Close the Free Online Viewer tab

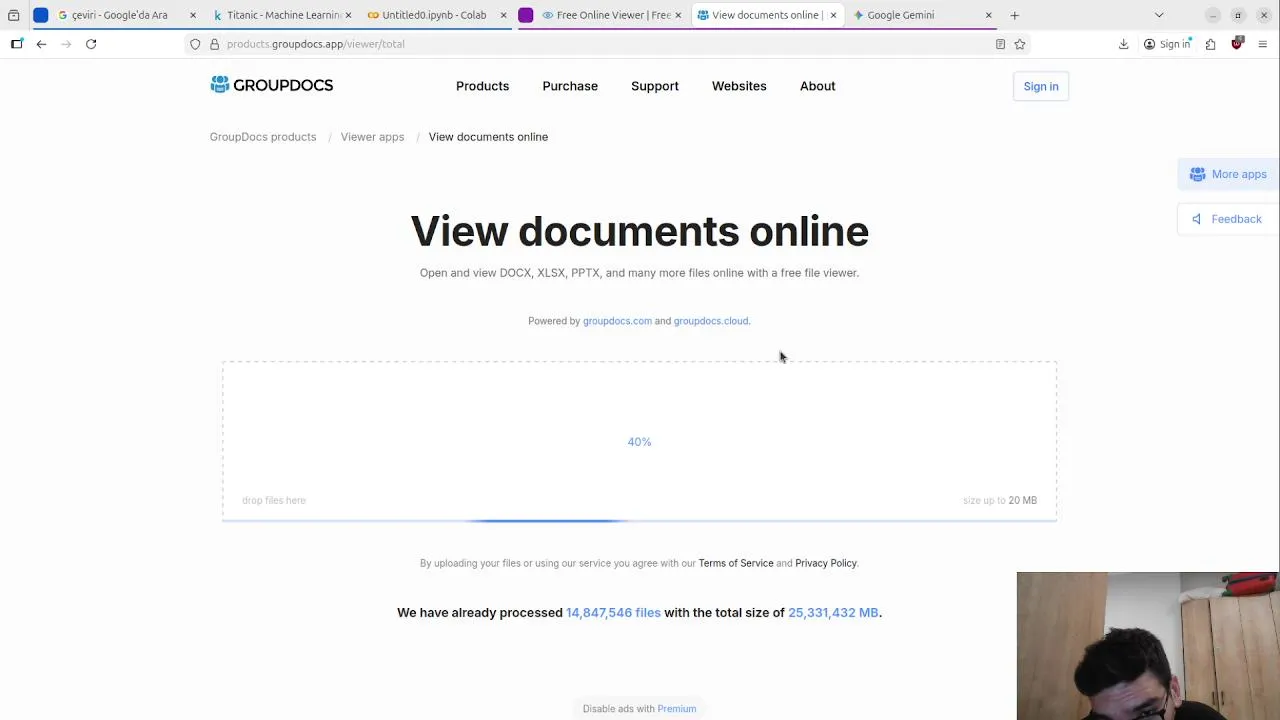(x=678, y=15)
